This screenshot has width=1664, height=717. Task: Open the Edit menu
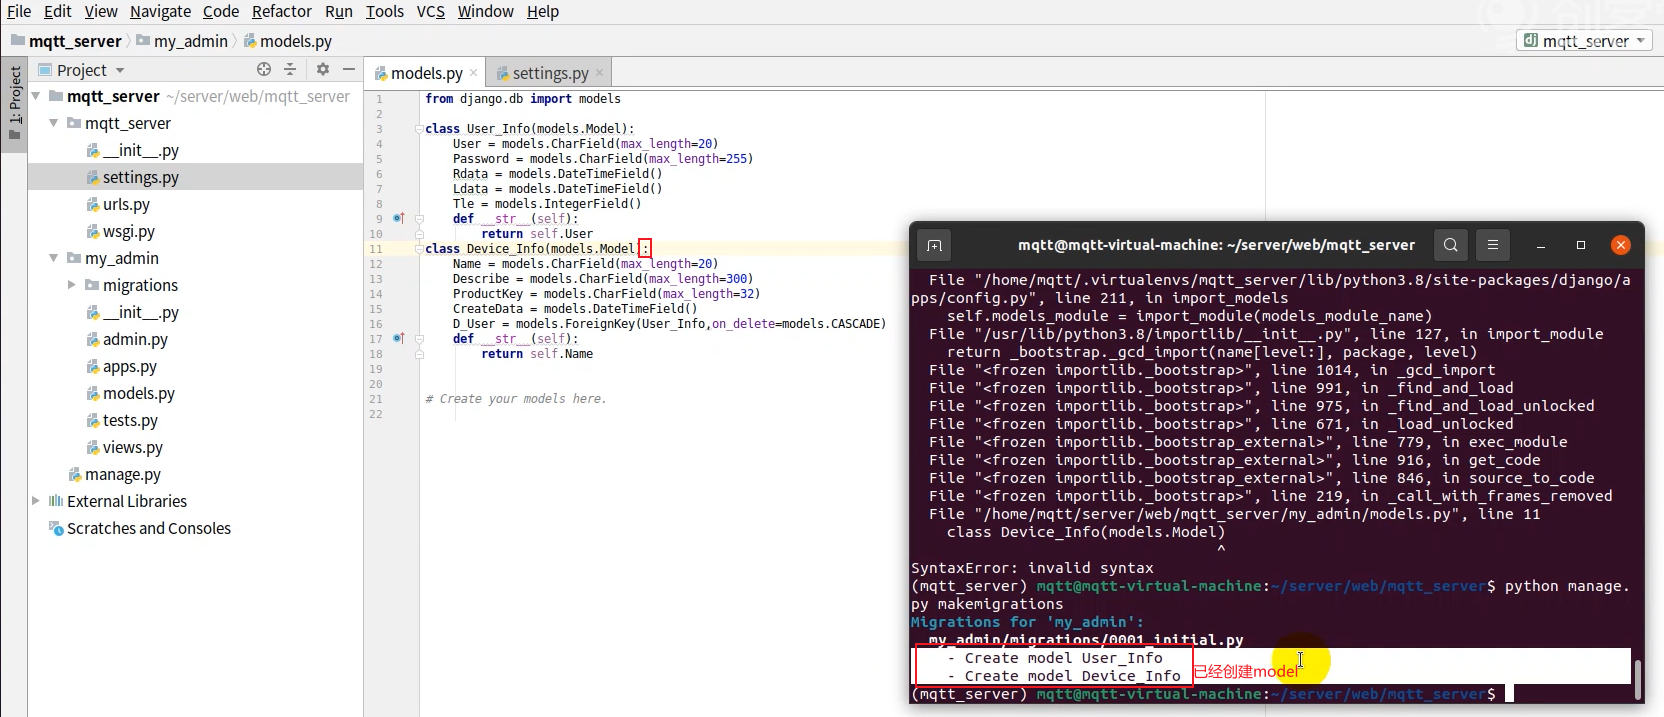pos(57,11)
